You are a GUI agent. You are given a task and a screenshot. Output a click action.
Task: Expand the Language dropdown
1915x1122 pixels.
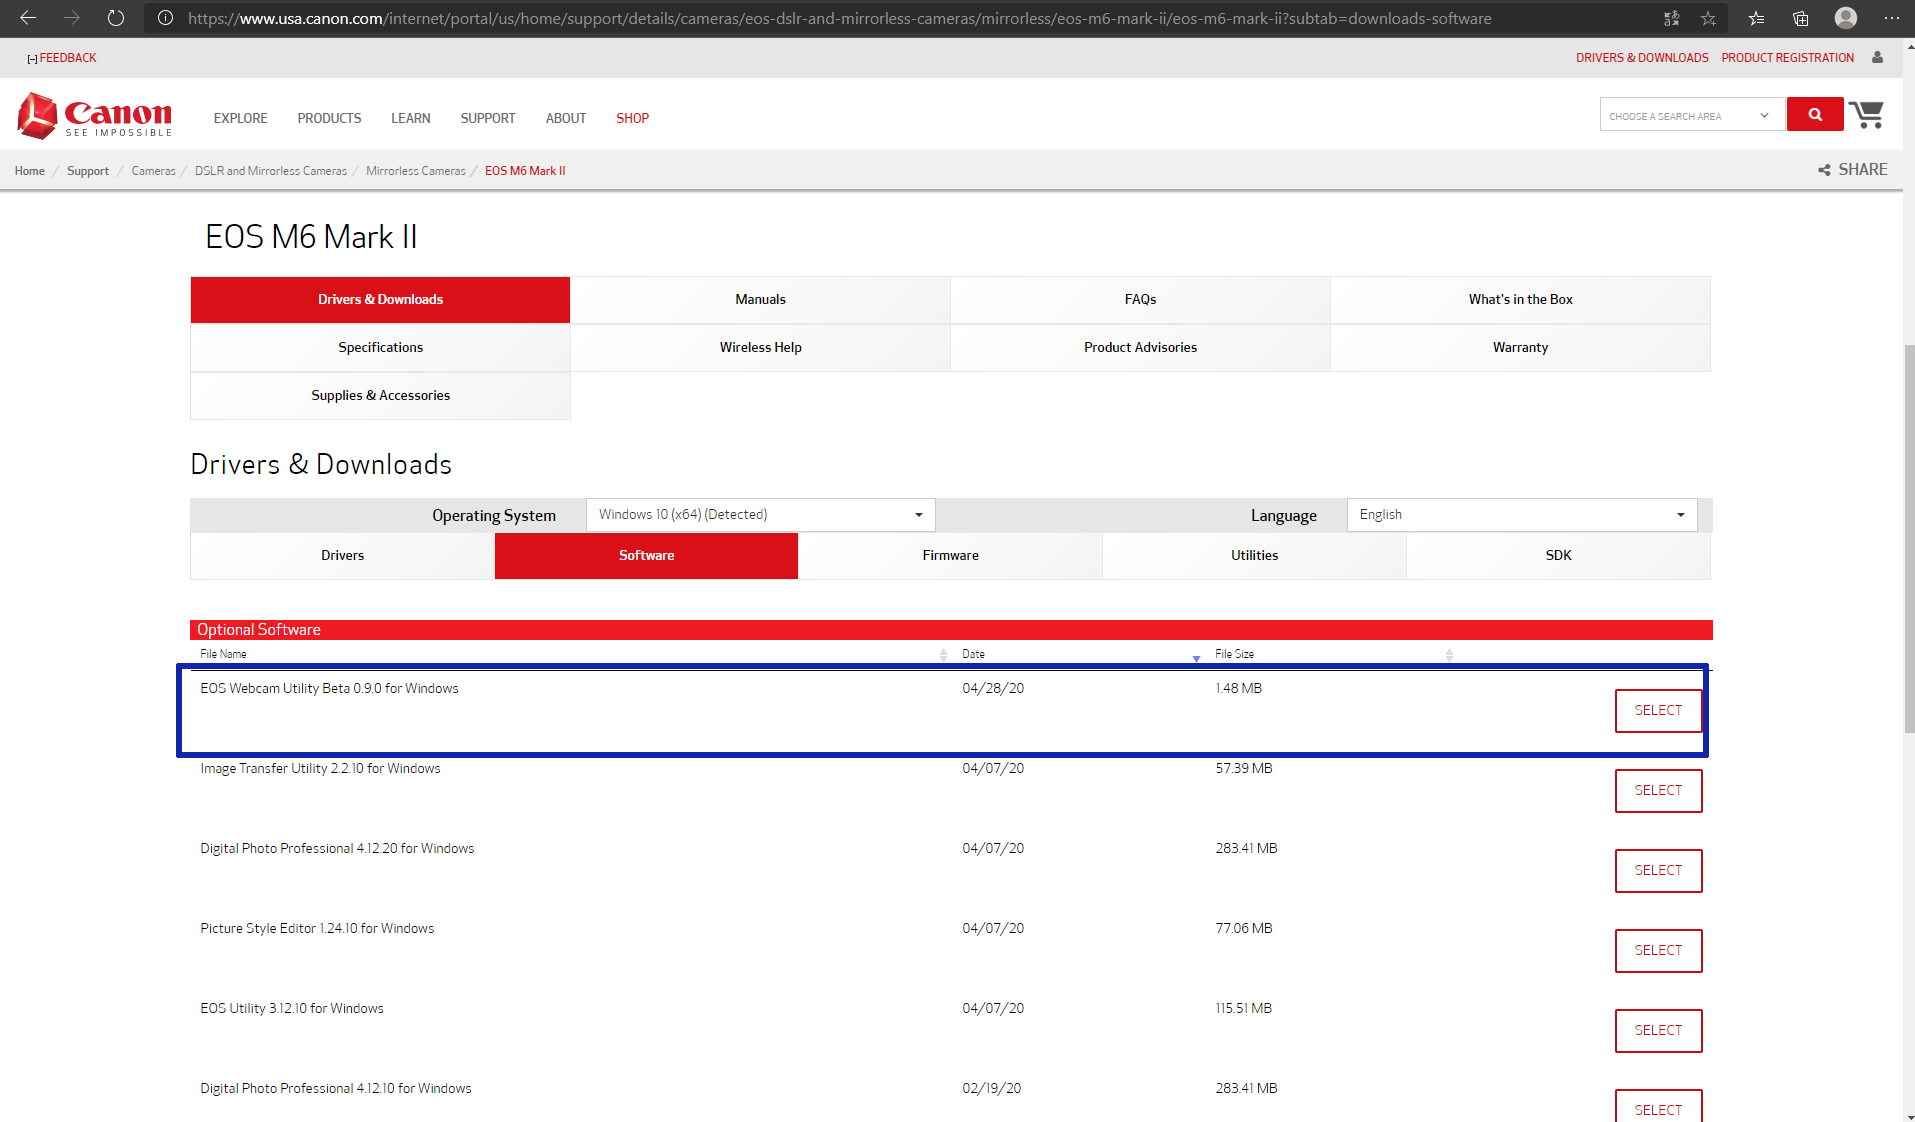(x=1521, y=515)
